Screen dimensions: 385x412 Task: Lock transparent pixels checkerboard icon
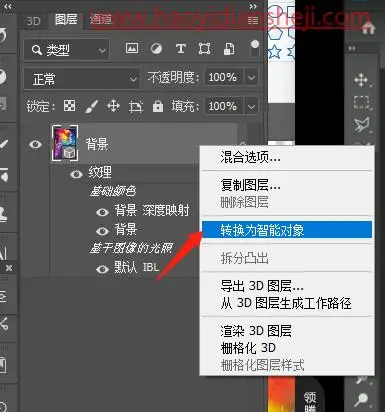click(69, 106)
